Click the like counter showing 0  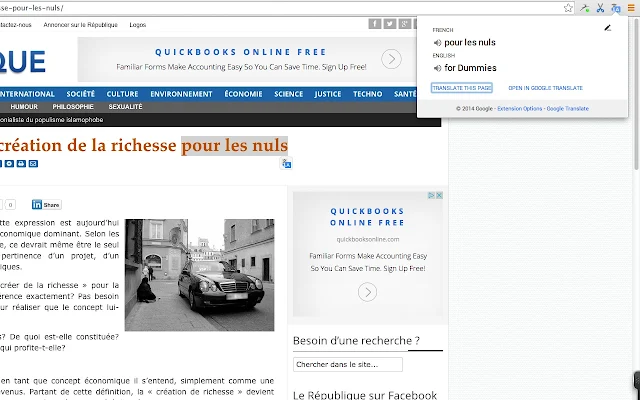pyautogui.click(x=11, y=204)
